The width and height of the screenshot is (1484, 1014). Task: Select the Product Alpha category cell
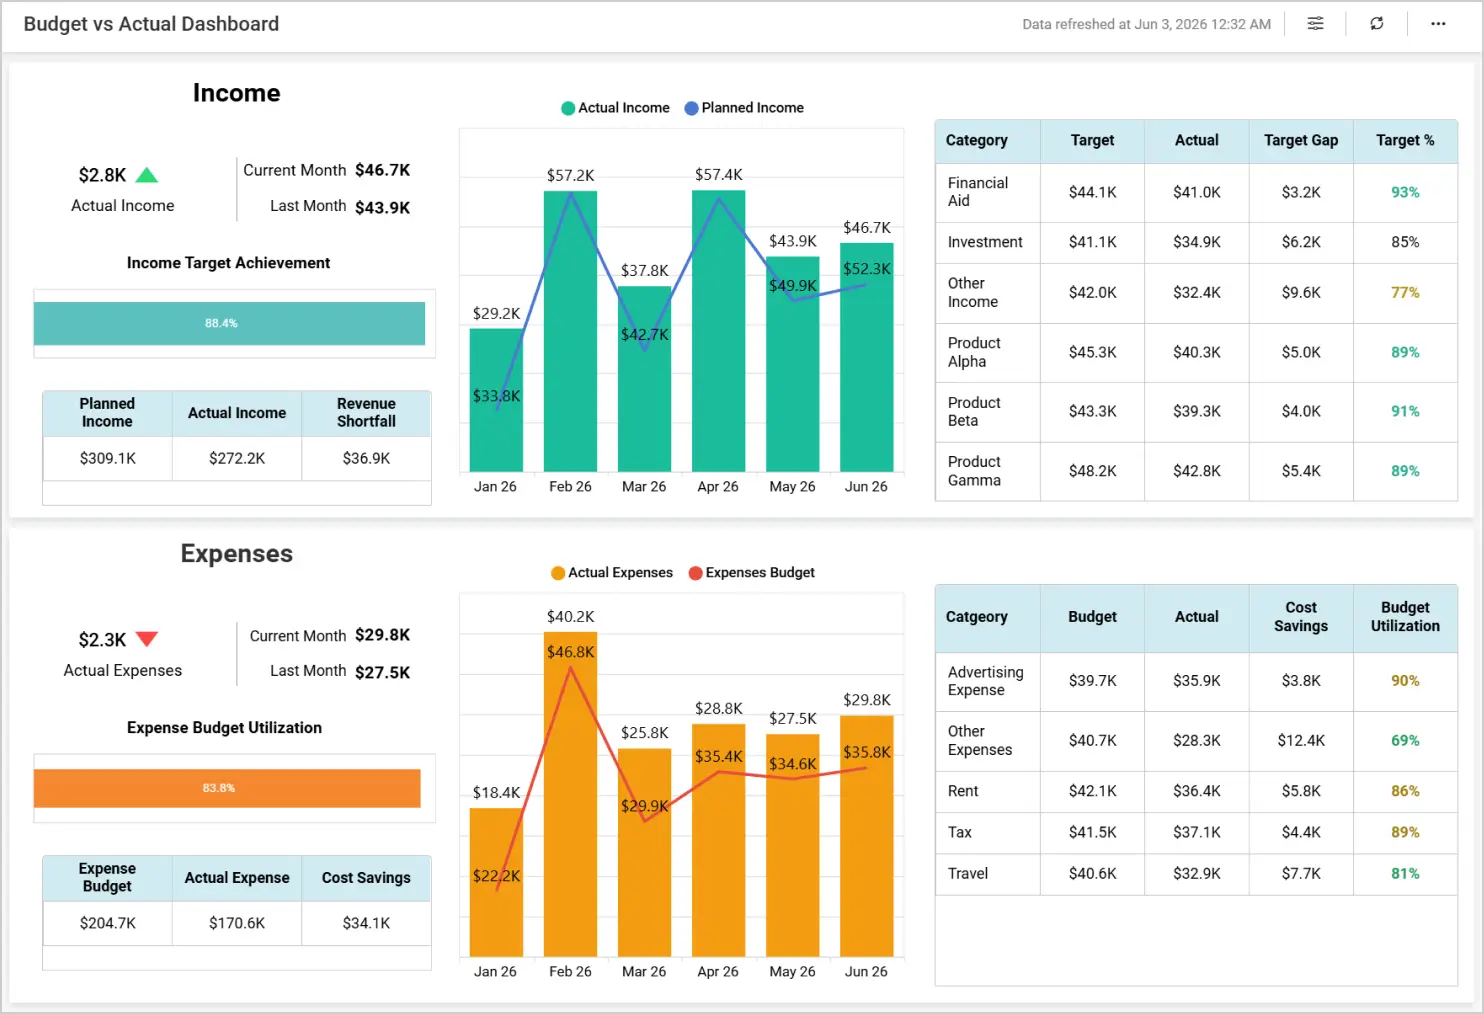point(987,352)
